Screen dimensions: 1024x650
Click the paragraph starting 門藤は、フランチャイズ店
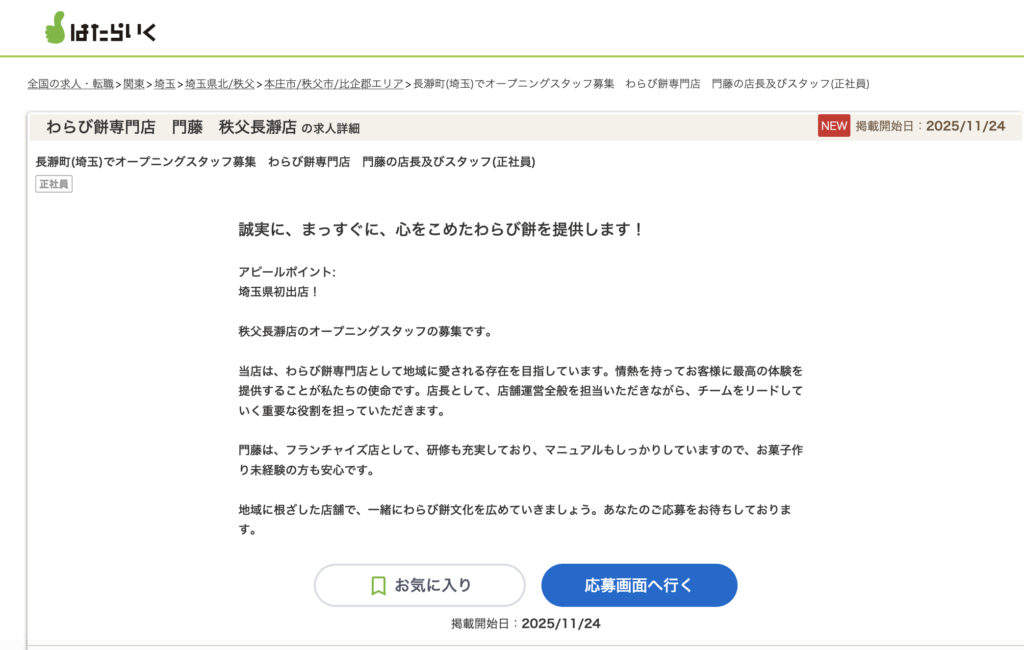coord(520,460)
